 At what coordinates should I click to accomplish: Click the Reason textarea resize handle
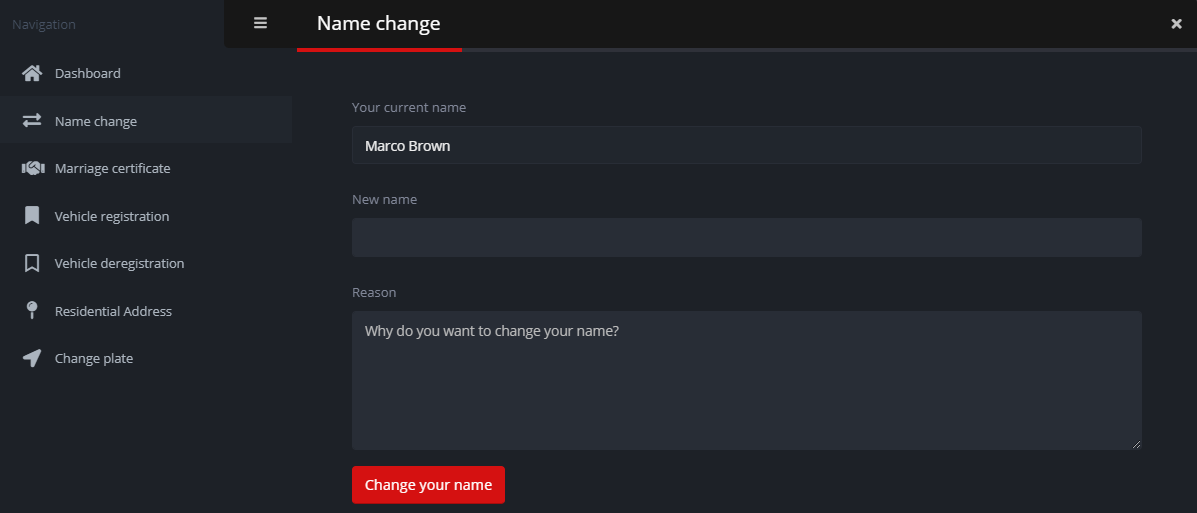coord(1137,444)
